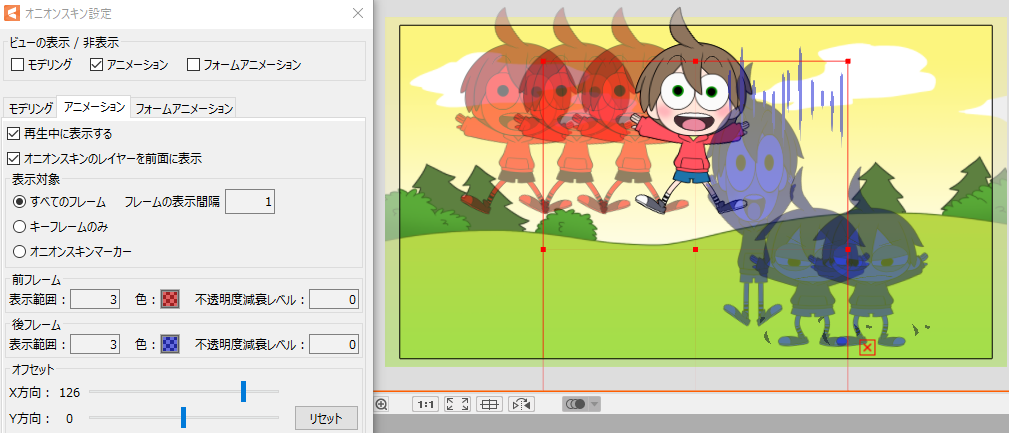Fit canvas to view with expand icon
This screenshot has width=1009, height=433.
pyautogui.click(x=457, y=404)
